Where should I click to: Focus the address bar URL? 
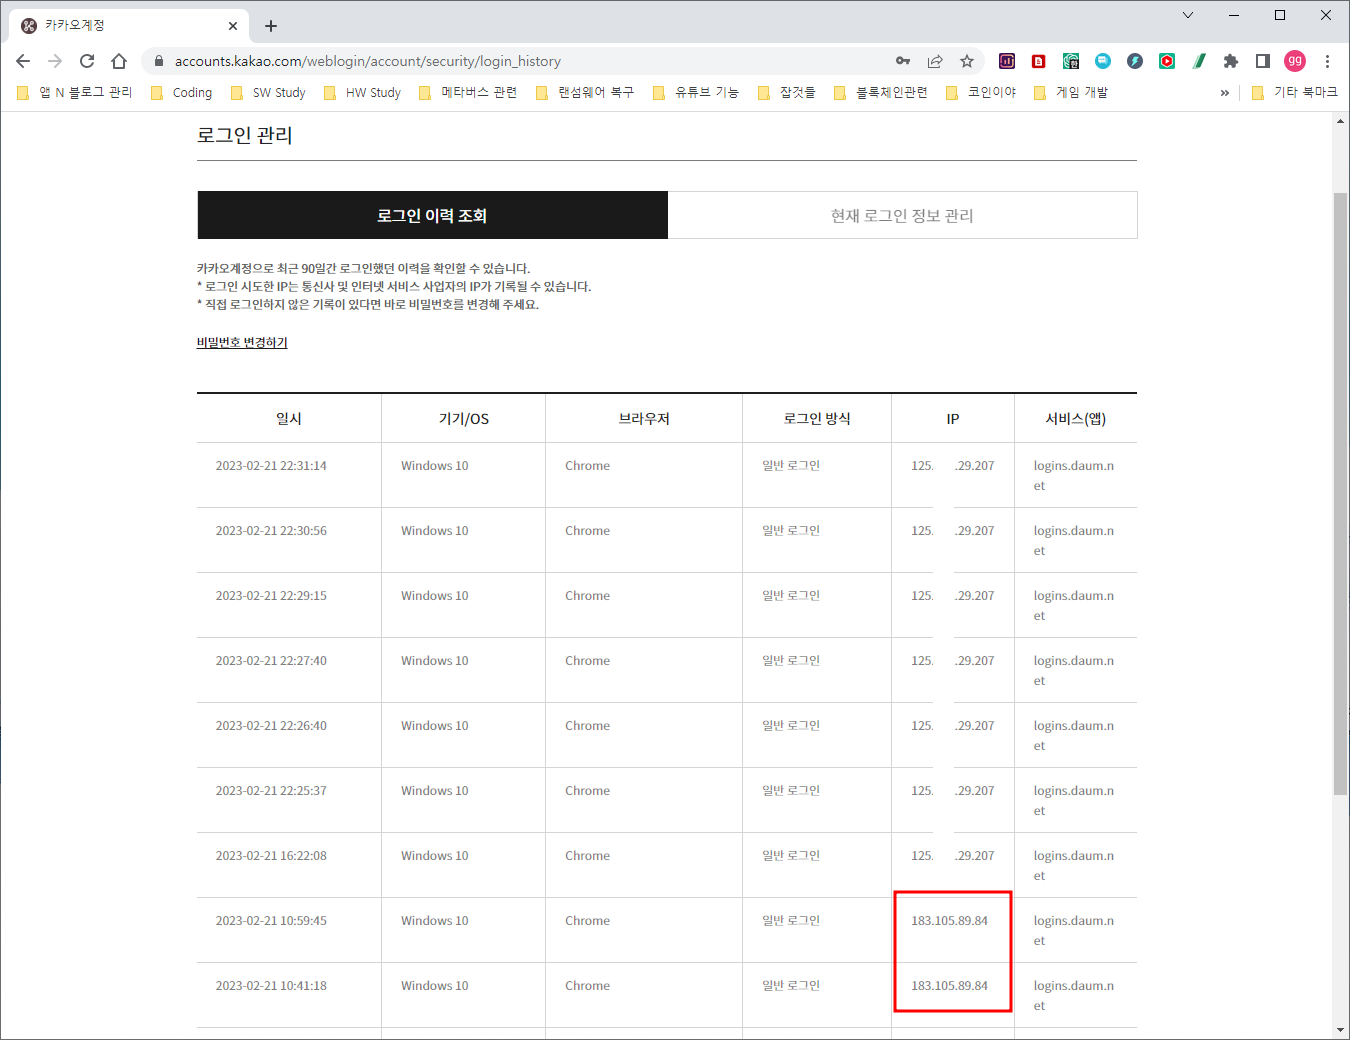368,61
